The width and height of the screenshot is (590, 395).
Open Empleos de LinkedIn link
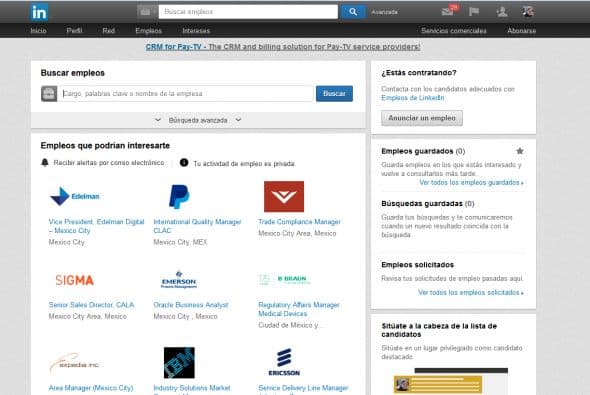412,98
